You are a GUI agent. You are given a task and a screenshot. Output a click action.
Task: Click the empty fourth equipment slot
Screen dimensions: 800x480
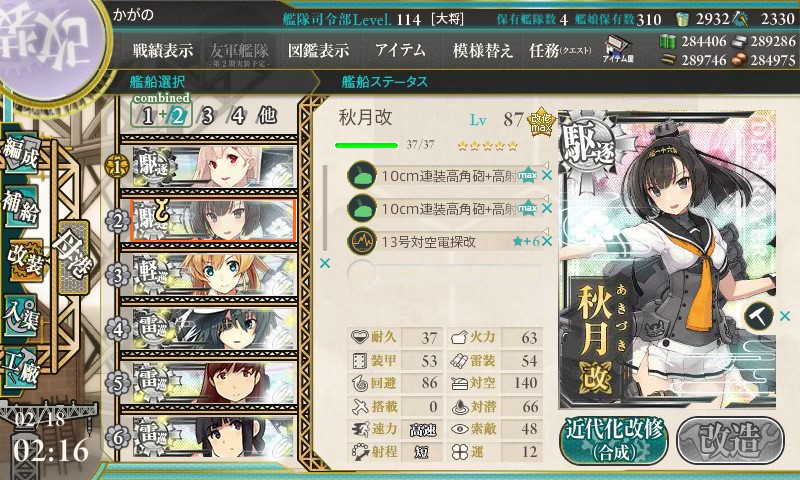pyautogui.click(x=444, y=273)
